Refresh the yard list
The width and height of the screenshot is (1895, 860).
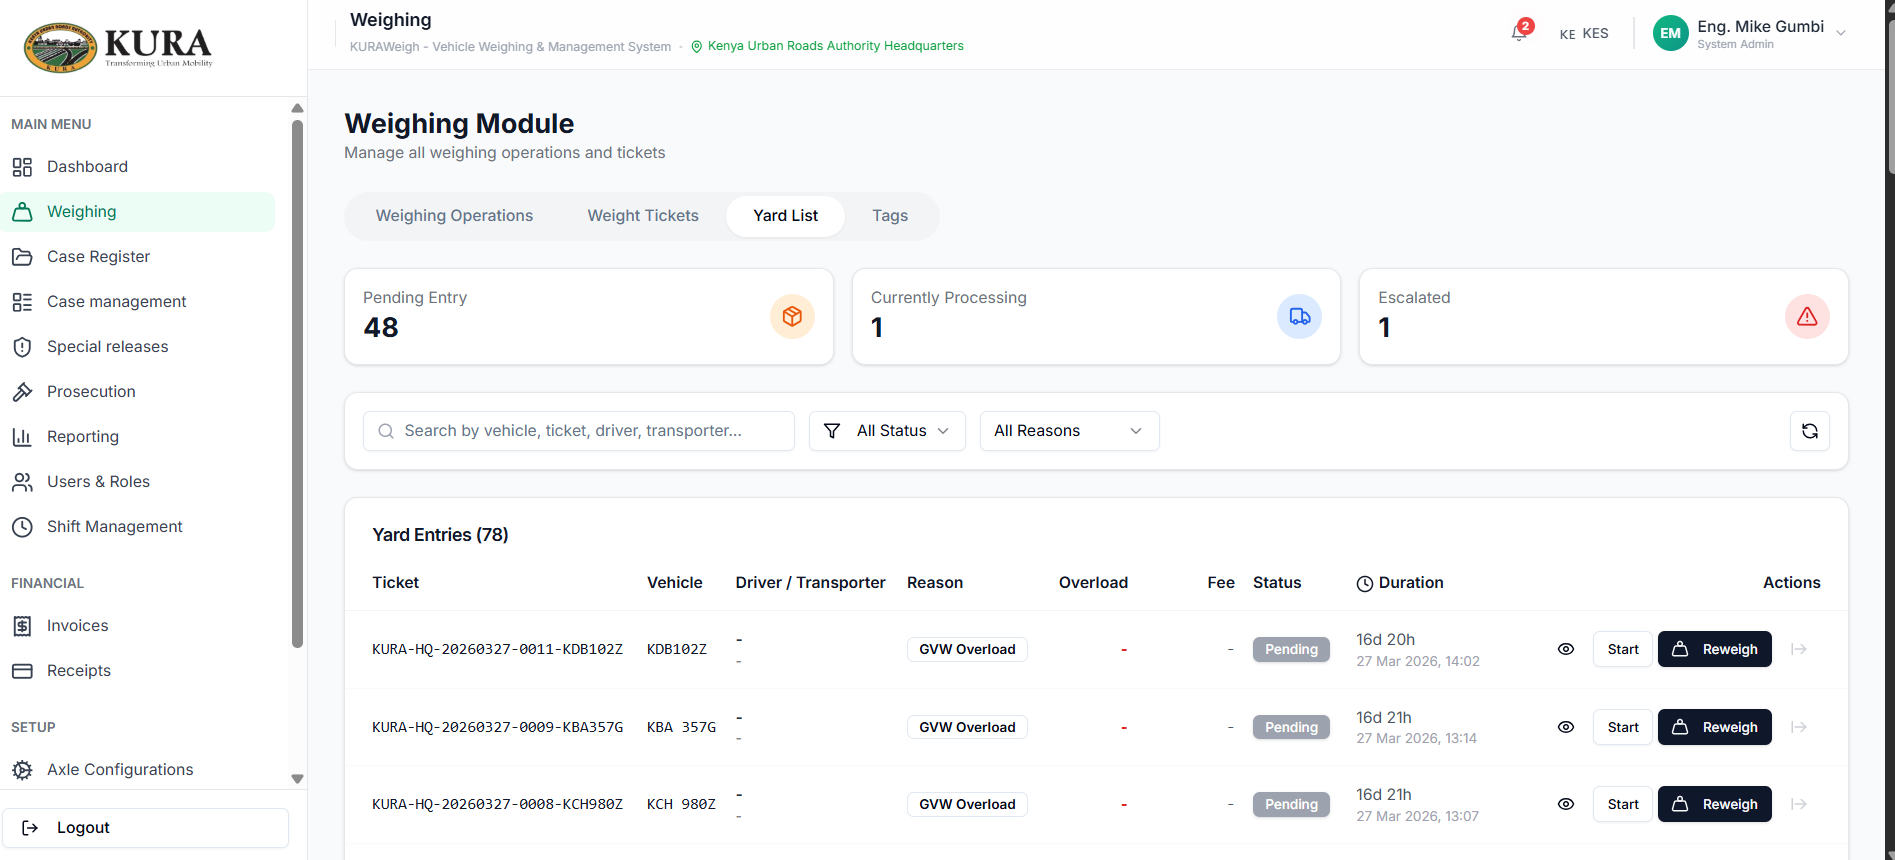(x=1810, y=431)
